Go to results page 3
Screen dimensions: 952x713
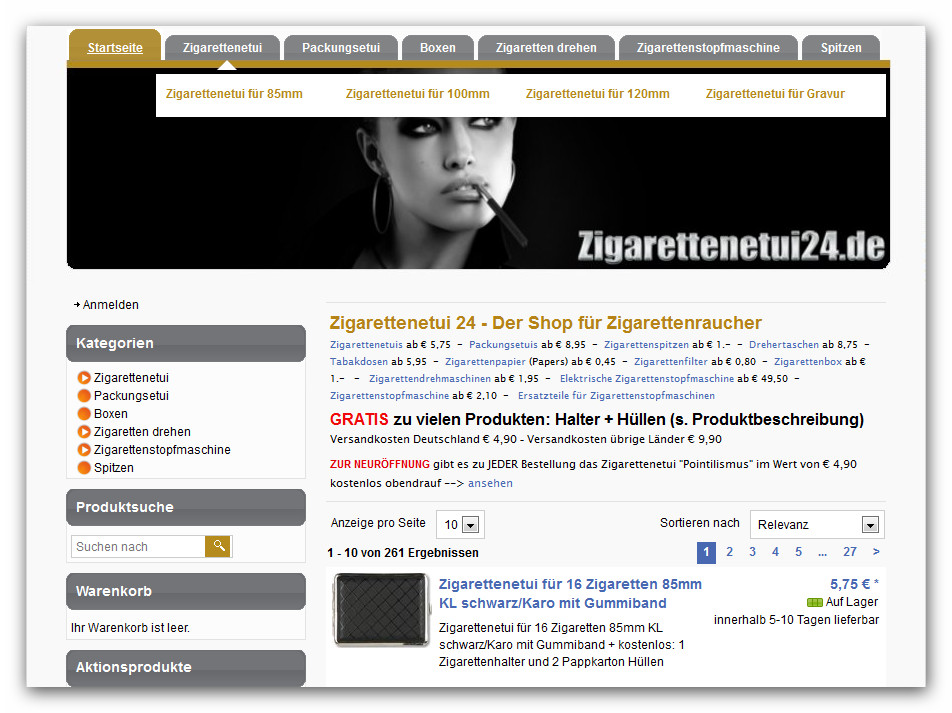752,551
